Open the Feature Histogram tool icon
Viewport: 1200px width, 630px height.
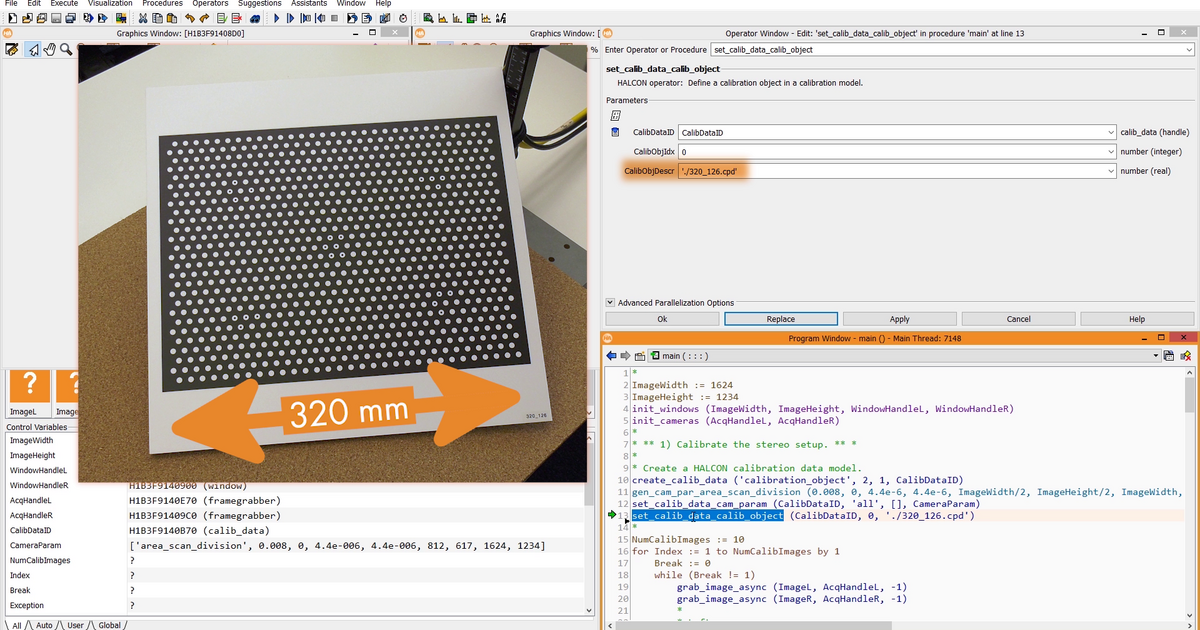456,18
